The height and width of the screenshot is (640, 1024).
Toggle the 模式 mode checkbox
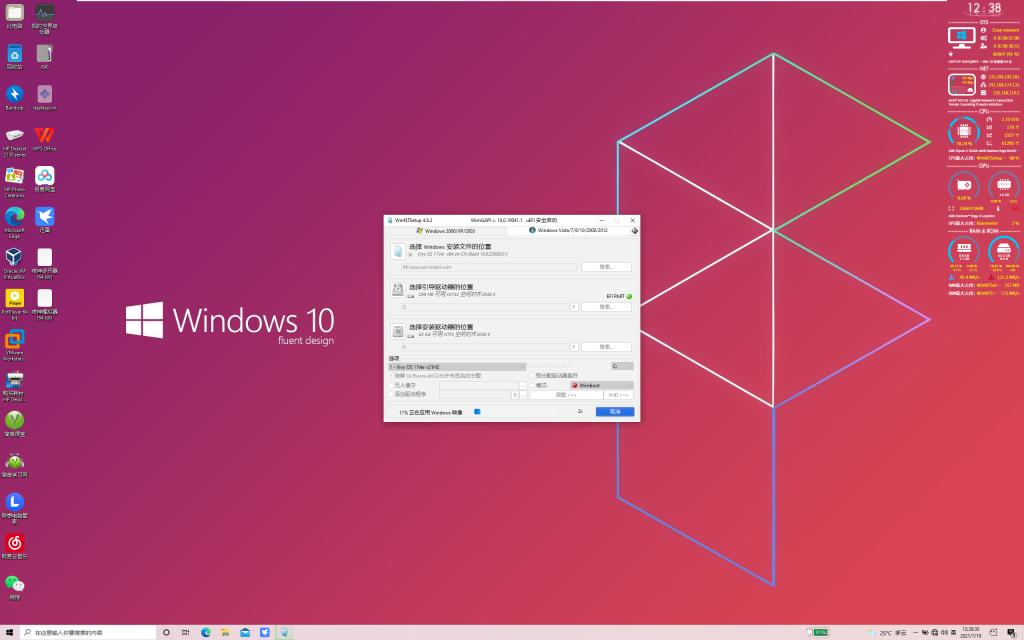click(x=532, y=385)
